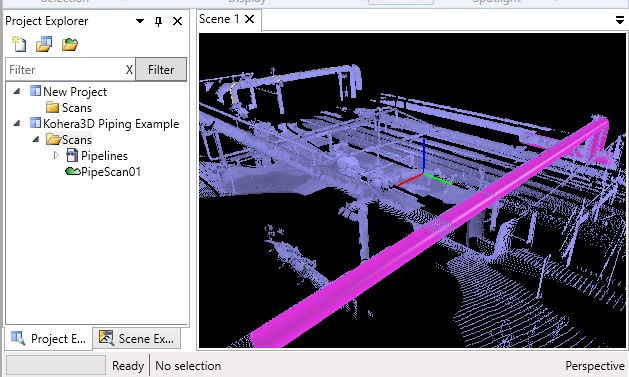629x377 pixels.
Task: Expand the Pipelines tree node
Action: [x=56, y=155]
